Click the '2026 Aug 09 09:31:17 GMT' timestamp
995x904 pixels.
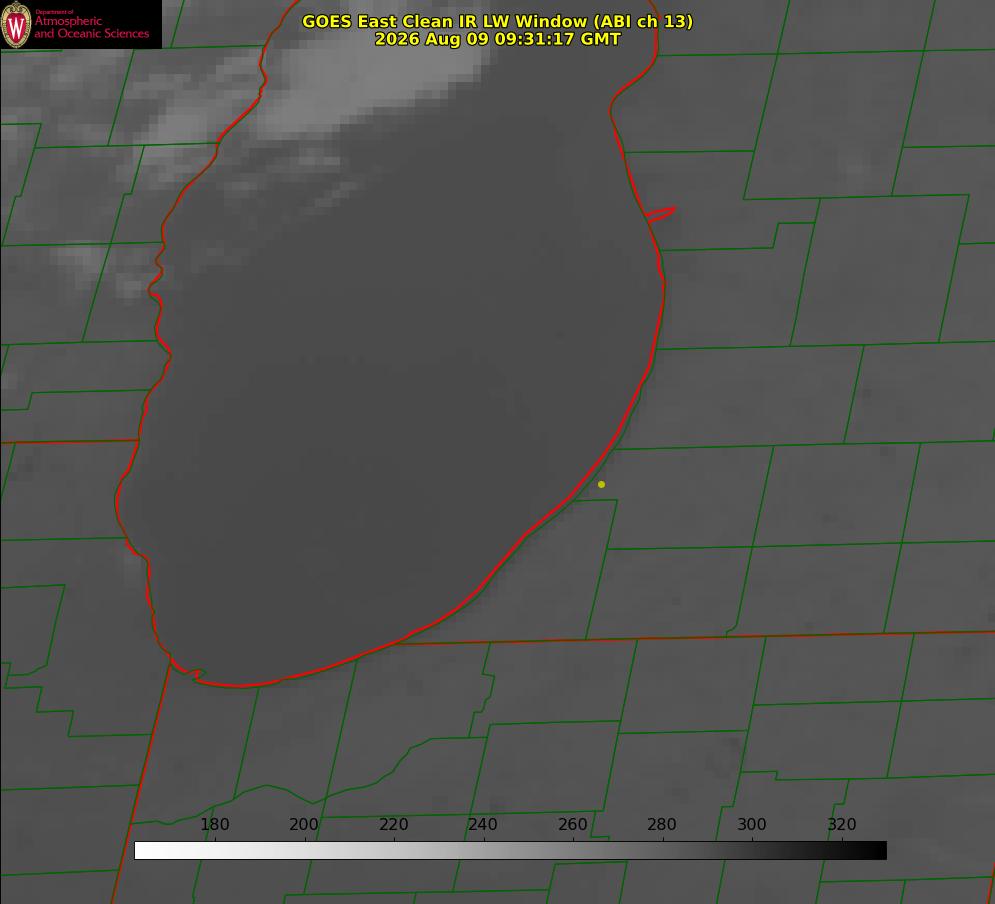pos(497,39)
